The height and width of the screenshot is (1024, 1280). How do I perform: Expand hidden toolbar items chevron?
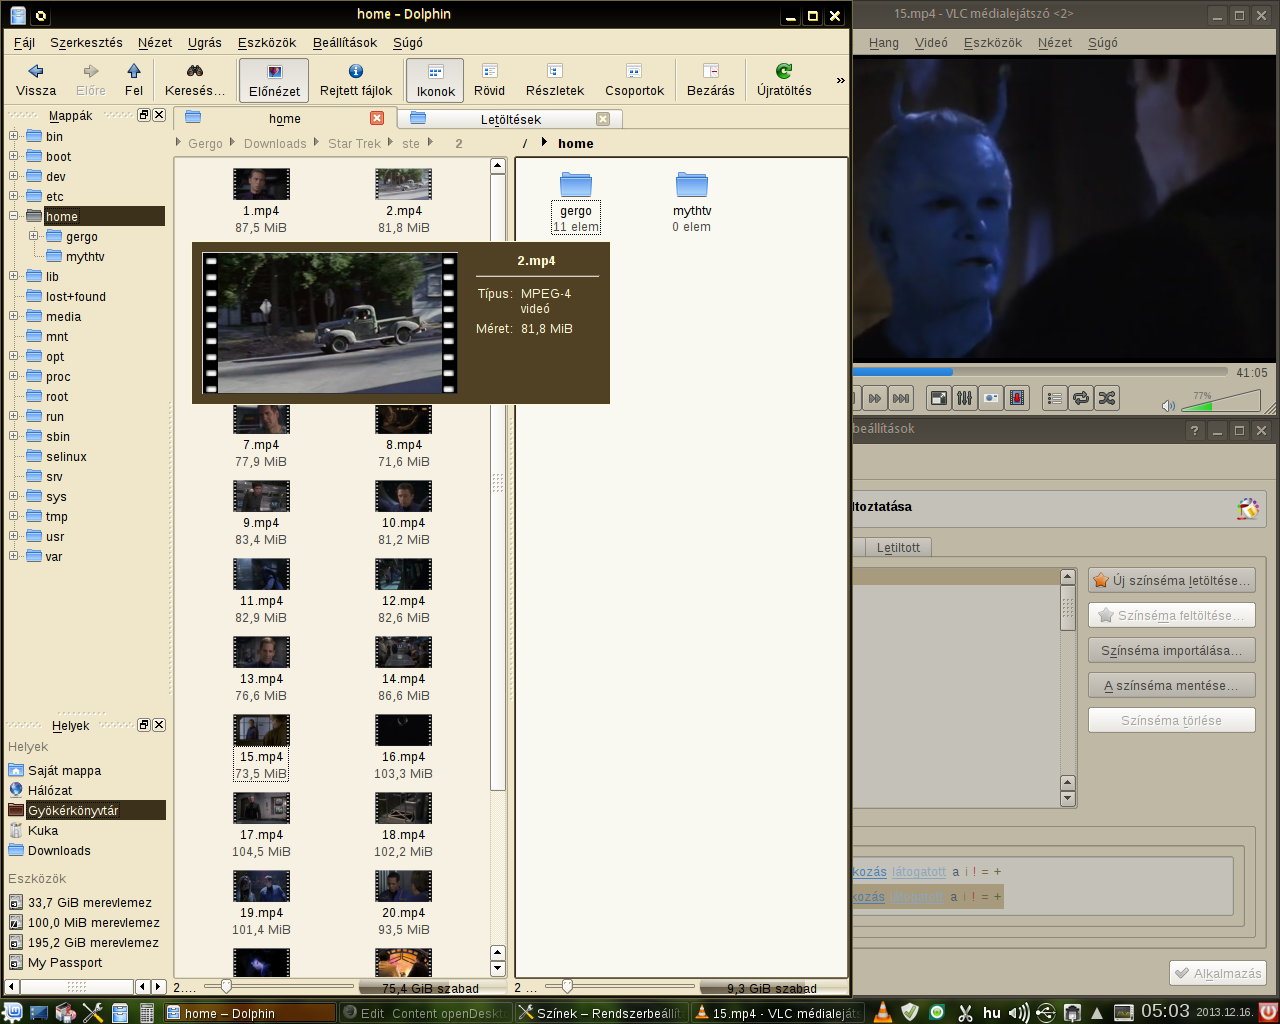840,80
